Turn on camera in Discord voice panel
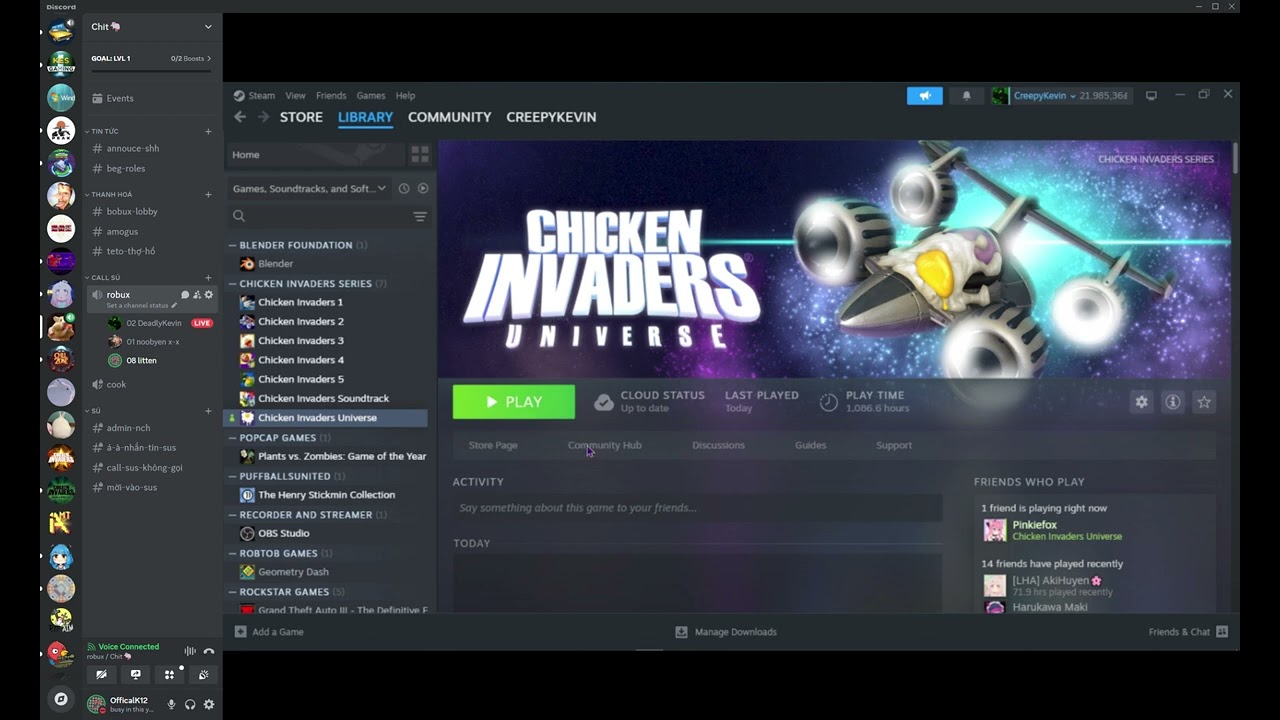This screenshot has width=1280, height=720. [101, 675]
